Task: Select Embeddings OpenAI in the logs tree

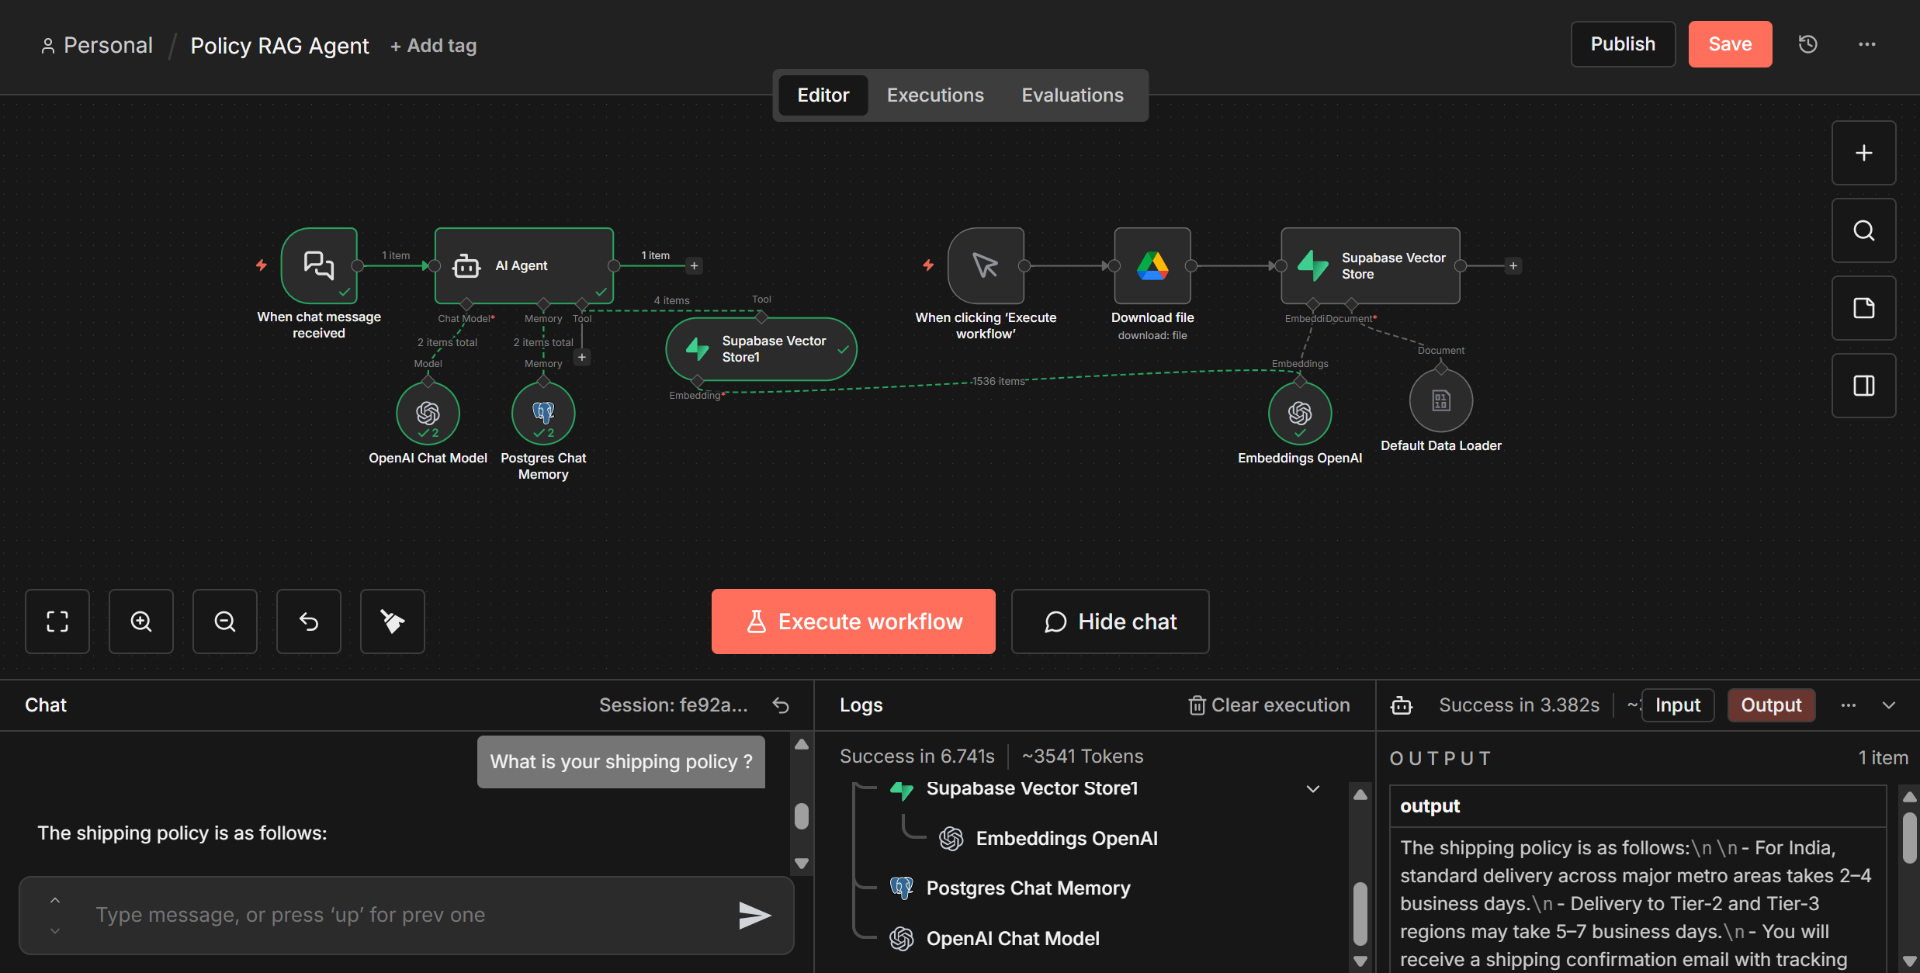Action: [1066, 839]
